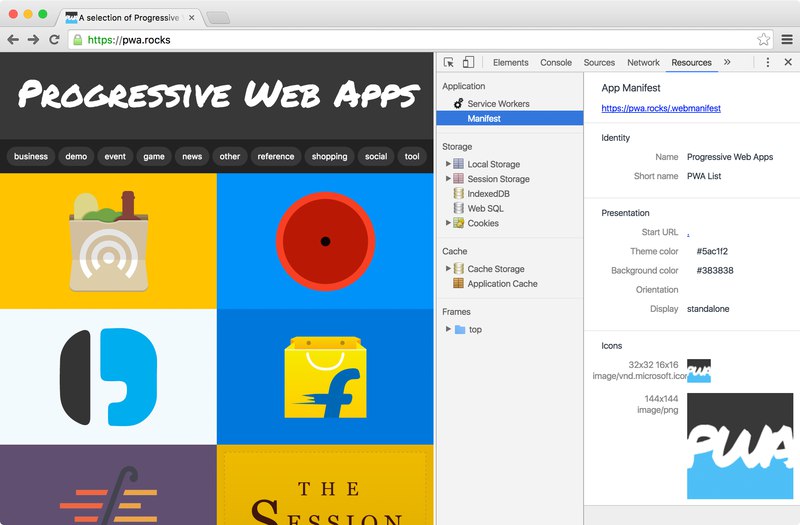Image resolution: width=800 pixels, height=525 pixels.
Task: Click the browser forward arrow
Action: (33, 40)
